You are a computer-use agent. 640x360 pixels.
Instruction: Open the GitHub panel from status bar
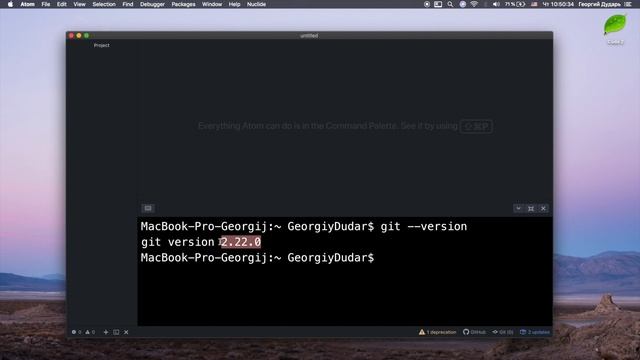click(474, 332)
